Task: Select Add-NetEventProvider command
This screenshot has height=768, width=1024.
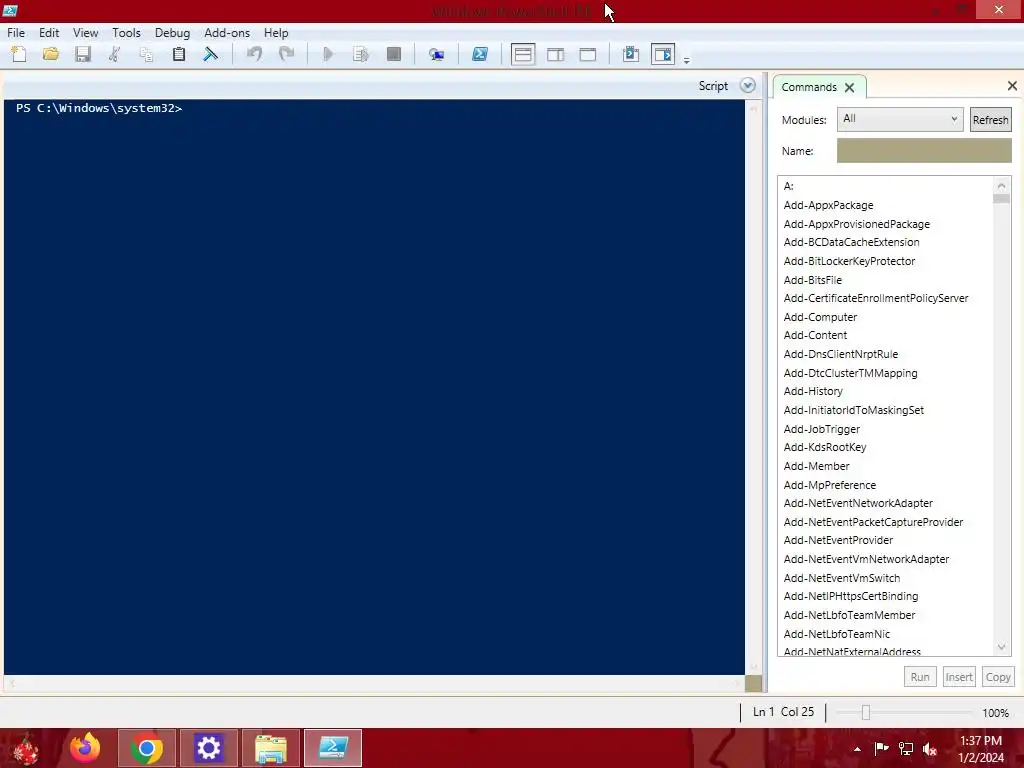Action: pos(838,540)
